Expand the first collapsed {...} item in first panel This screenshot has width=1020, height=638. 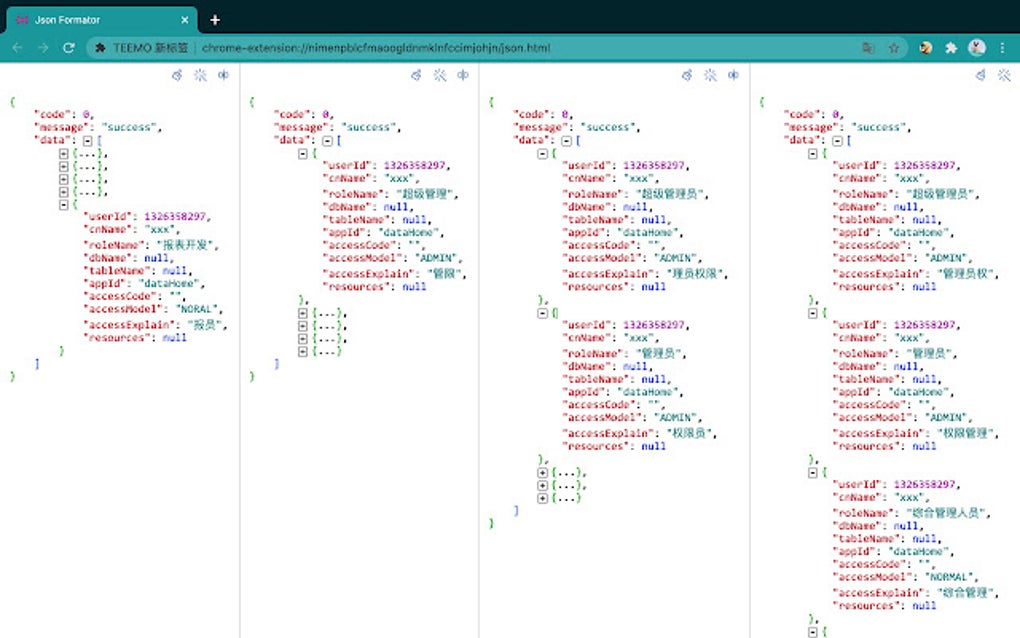tap(63, 154)
